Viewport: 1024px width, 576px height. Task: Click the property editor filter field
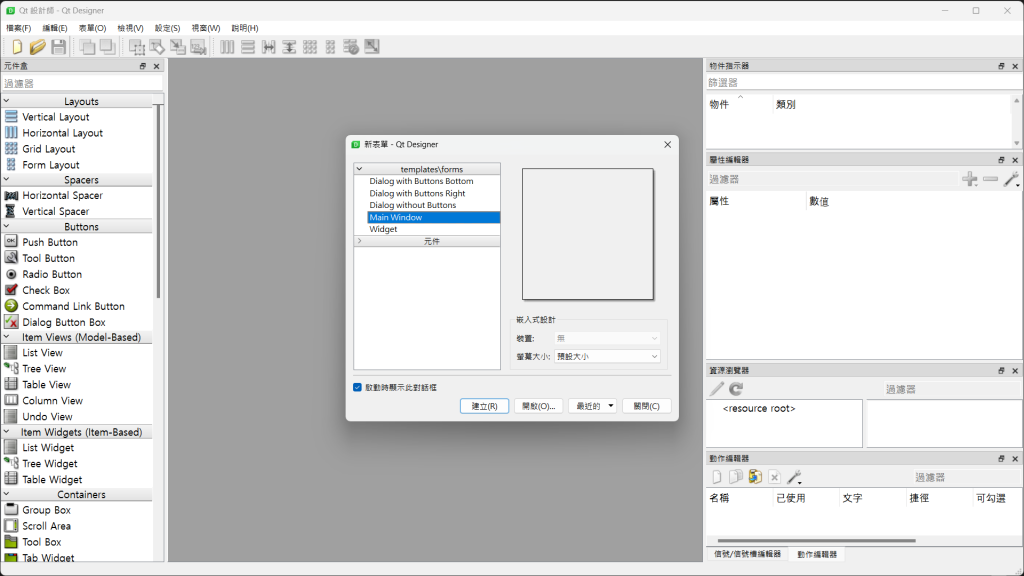pos(833,179)
